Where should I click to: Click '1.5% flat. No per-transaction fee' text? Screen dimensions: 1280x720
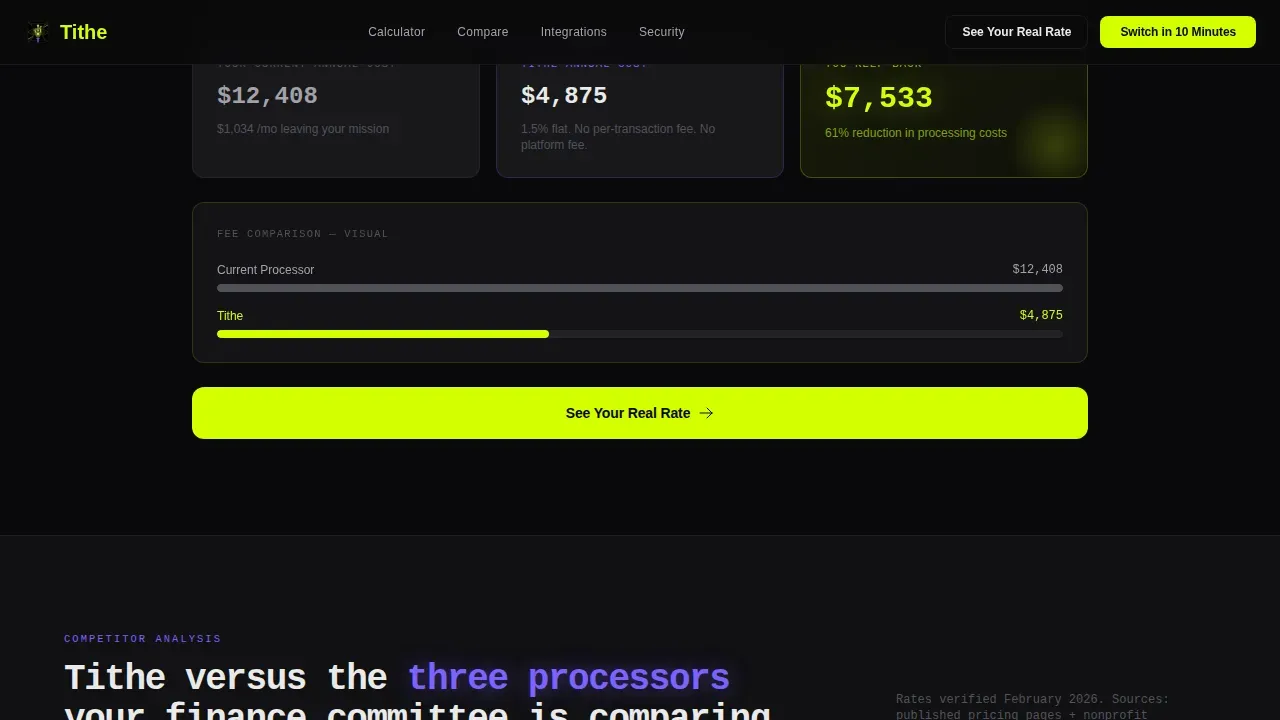click(618, 137)
